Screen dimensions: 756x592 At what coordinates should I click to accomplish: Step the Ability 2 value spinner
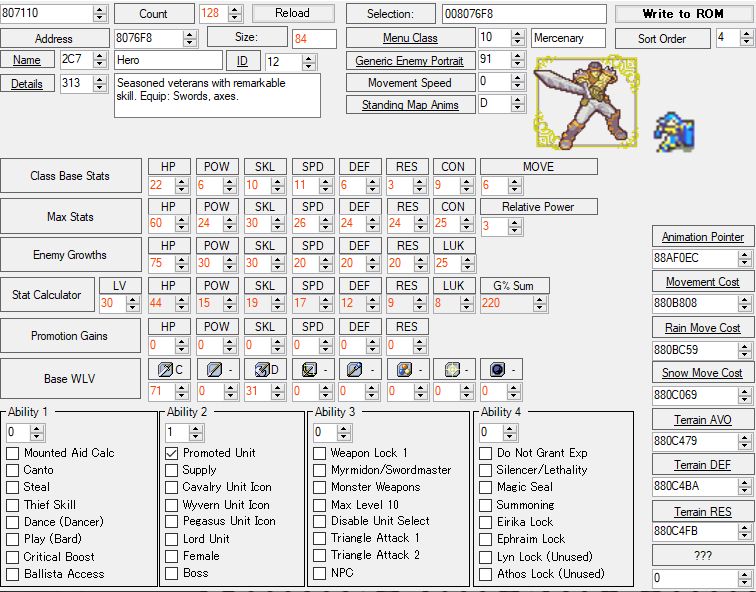(196, 432)
